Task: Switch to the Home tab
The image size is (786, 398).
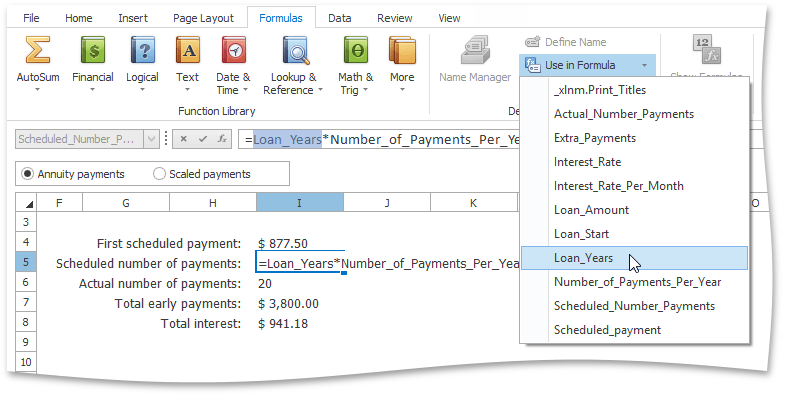Action: (79, 18)
